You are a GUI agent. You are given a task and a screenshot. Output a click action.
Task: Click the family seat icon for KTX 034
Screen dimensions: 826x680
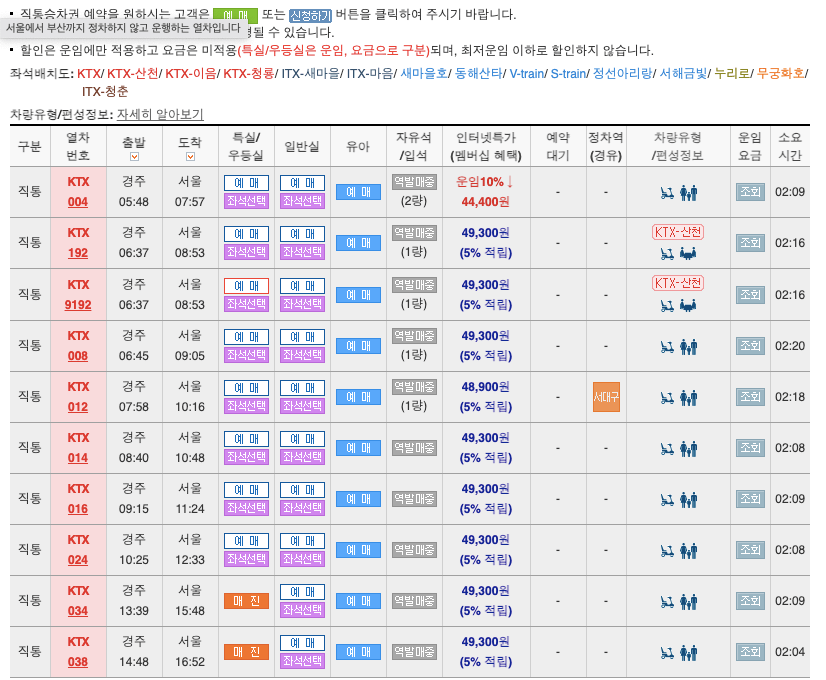689,600
